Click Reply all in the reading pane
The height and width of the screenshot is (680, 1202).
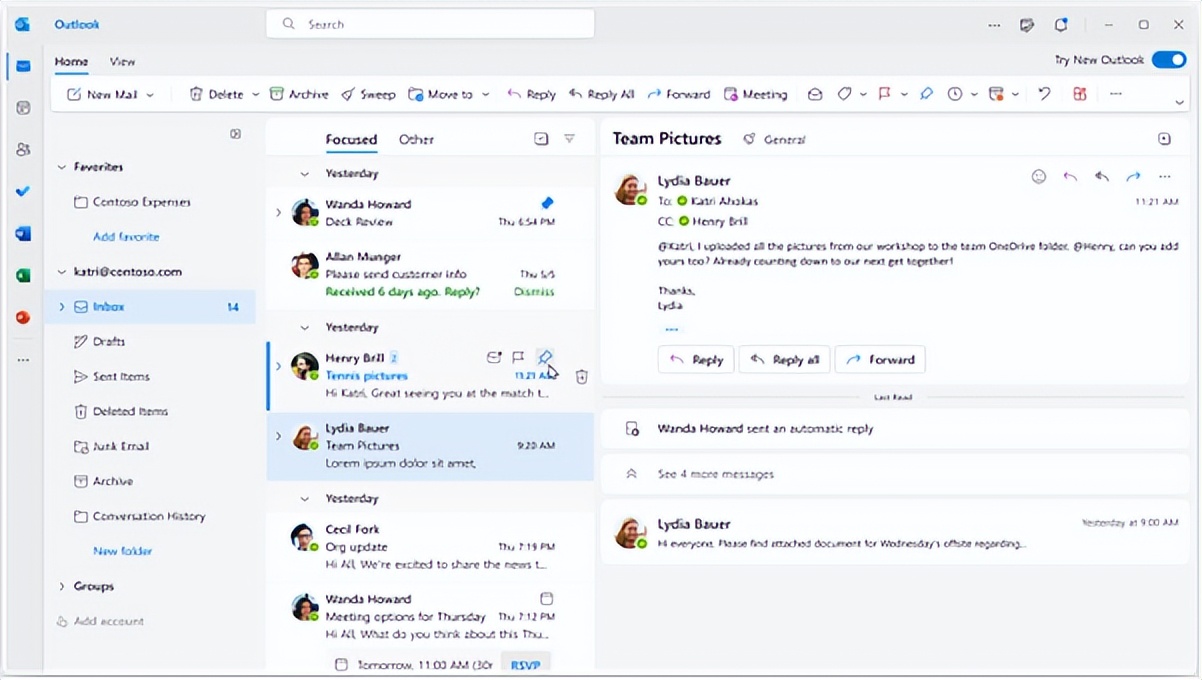784,359
